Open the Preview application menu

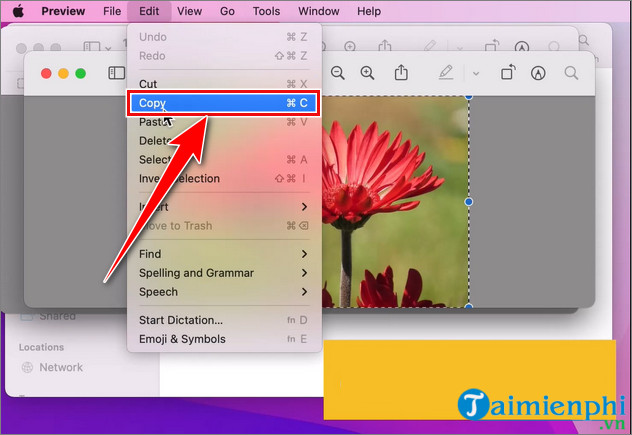(x=63, y=11)
